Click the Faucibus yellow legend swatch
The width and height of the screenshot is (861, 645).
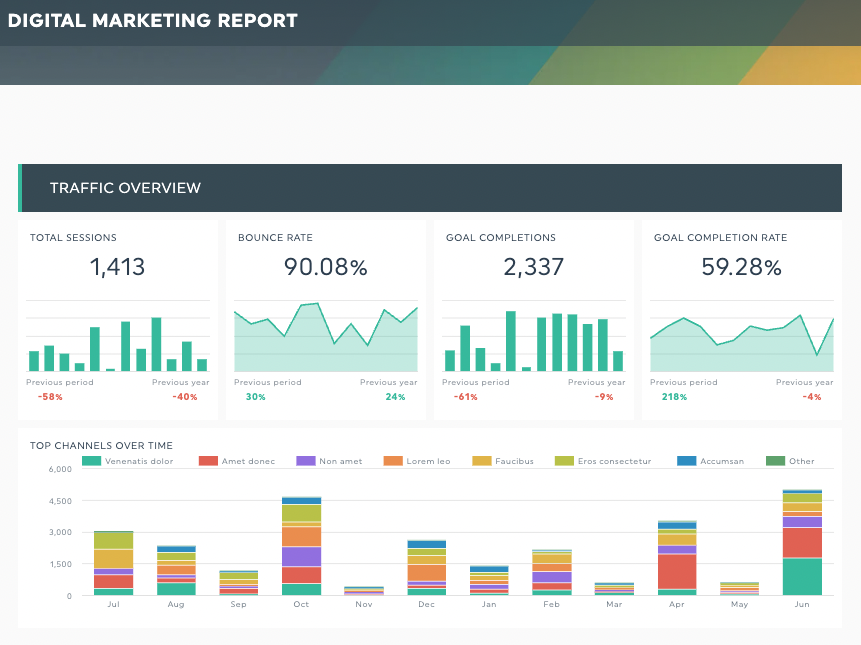click(482, 461)
